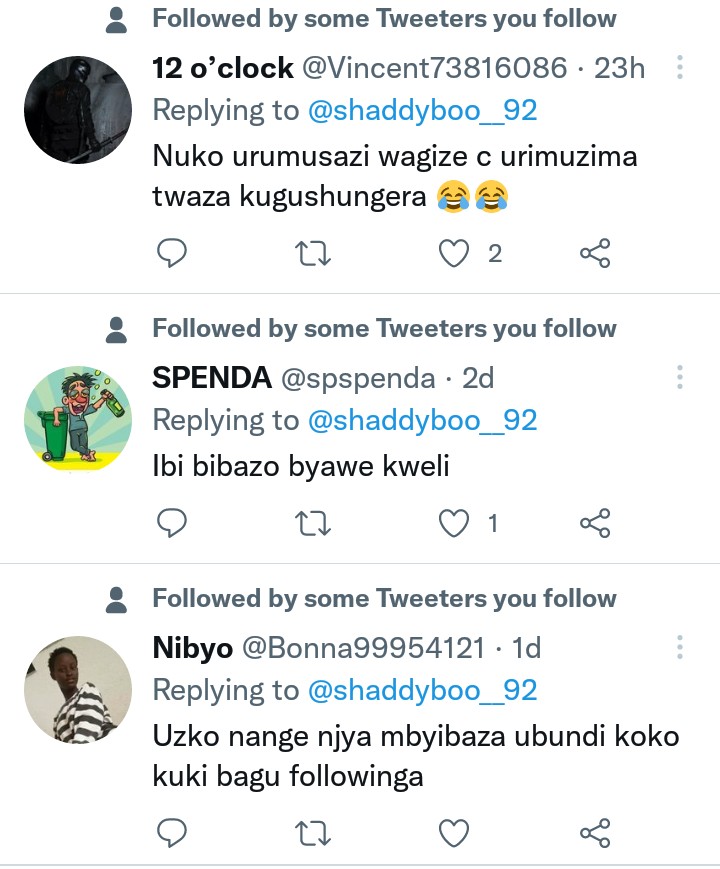Open Nibyo's profile via display name
The height and width of the screenshot is (869, 720).
tap(192, 648)
